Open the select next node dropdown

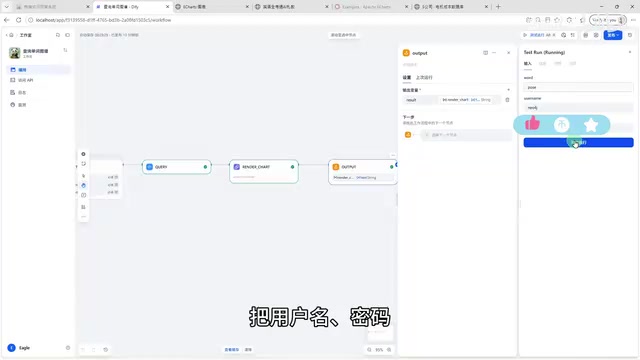[x=466, y=135]
